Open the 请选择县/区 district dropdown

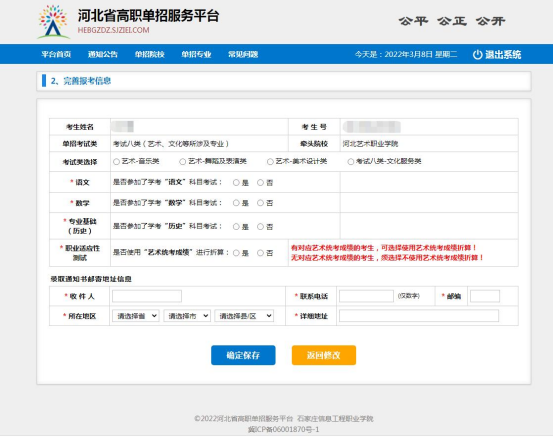(244, 316)
